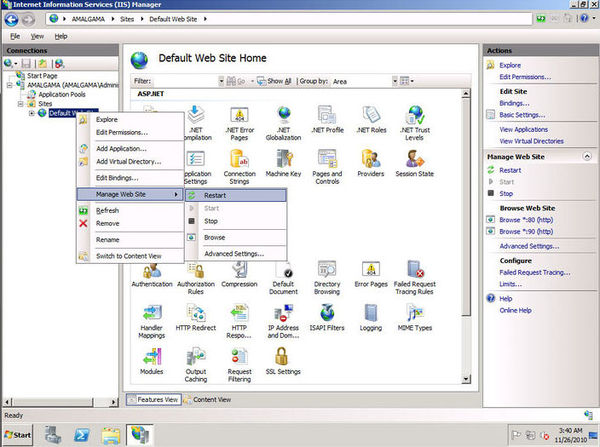This screenshot has width=600, height=447.
Task: Collapse the Sites tree node
Action: pos(21,104)
